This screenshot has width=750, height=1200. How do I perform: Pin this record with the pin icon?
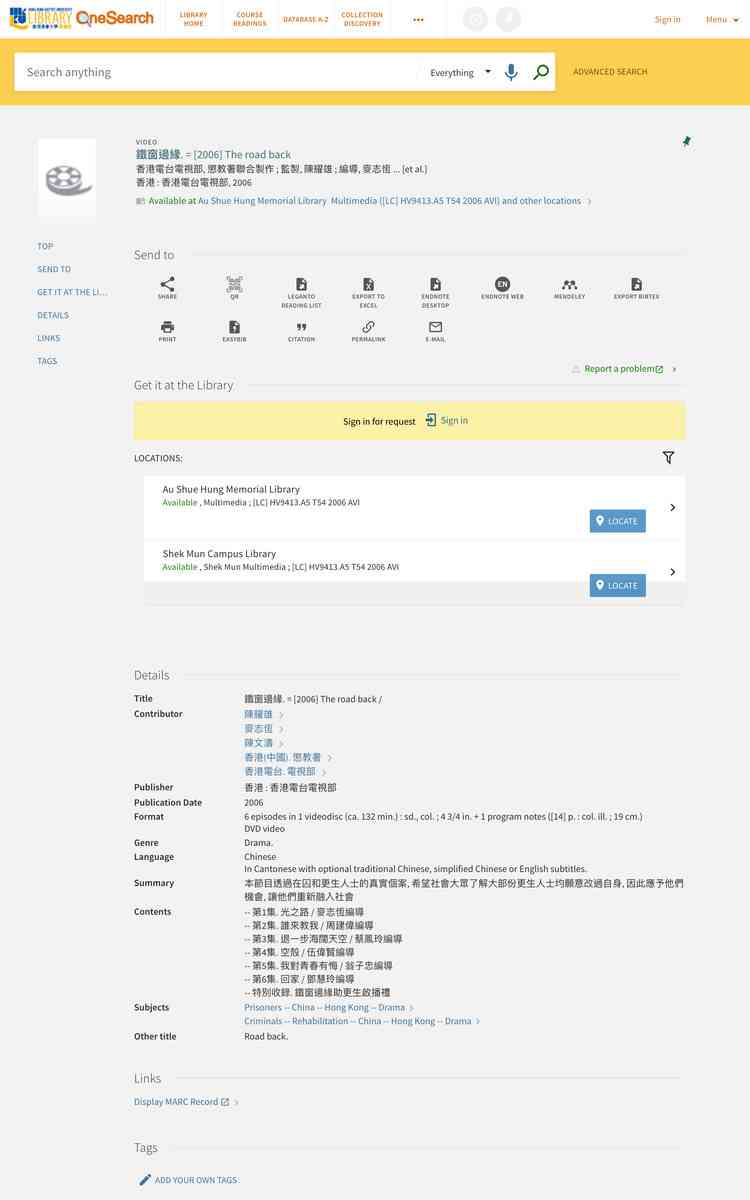pos(686,142)
